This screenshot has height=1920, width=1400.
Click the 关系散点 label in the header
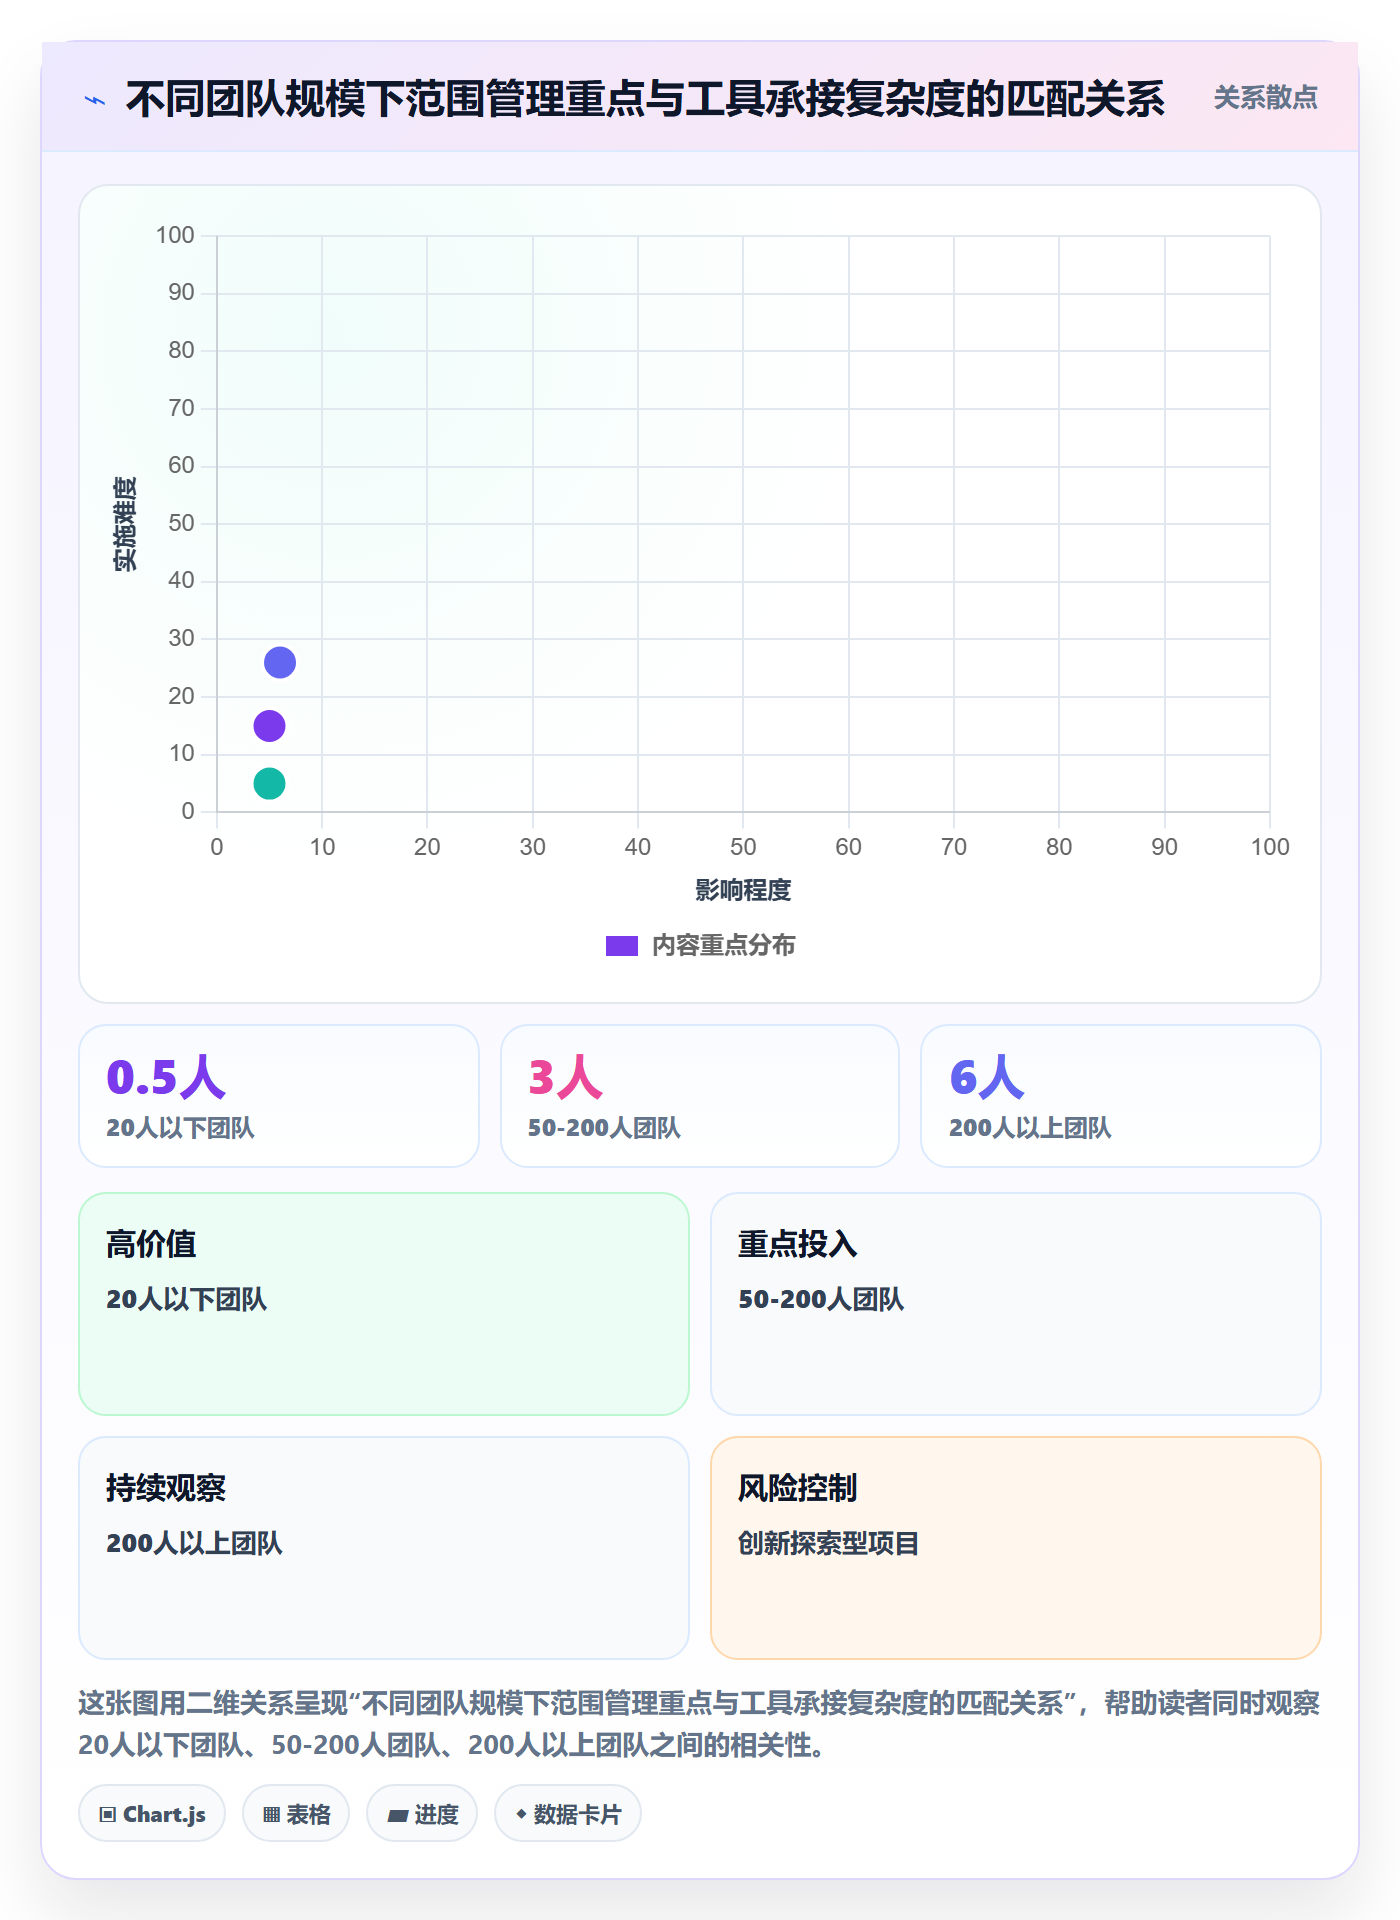tap(1265, 98)
